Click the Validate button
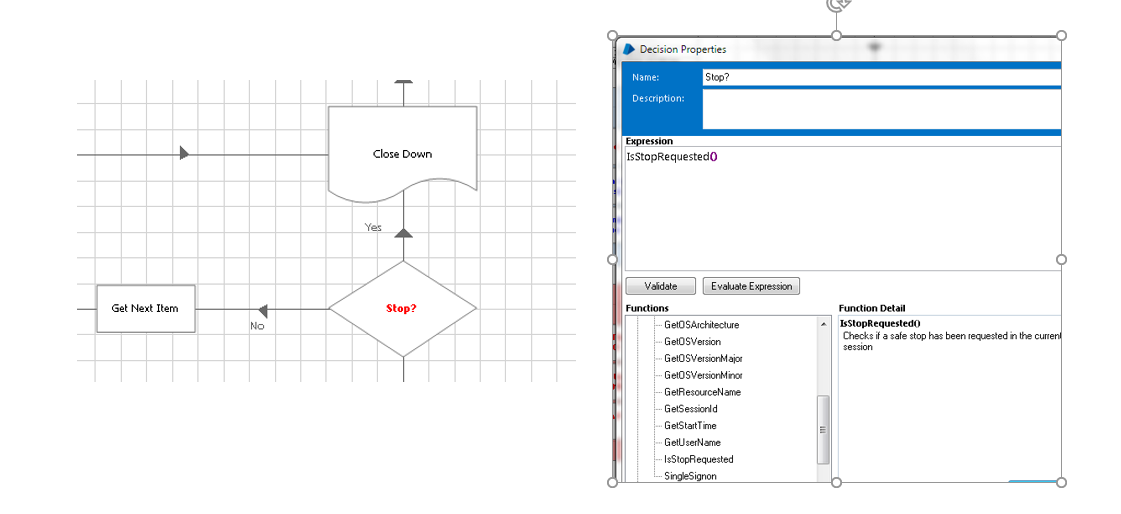Screen dimensions: 1121x514 (661, 286)
